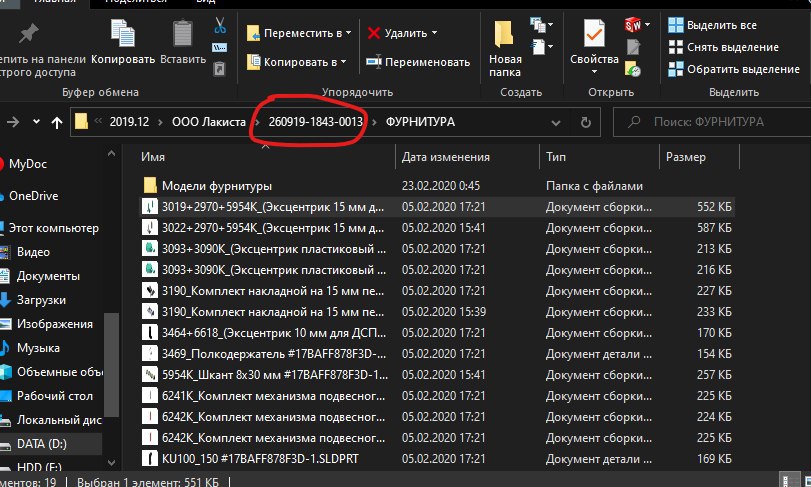Open Изображения in the navigation pane
Image resolution: width=811 pixels, height=487 pixels.
55,324
